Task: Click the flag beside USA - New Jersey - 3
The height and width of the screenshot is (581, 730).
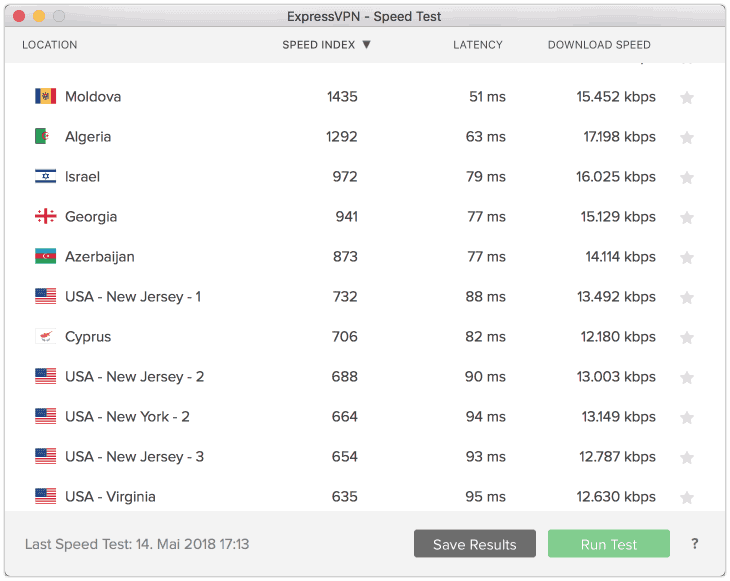Action: click(46, 456)
